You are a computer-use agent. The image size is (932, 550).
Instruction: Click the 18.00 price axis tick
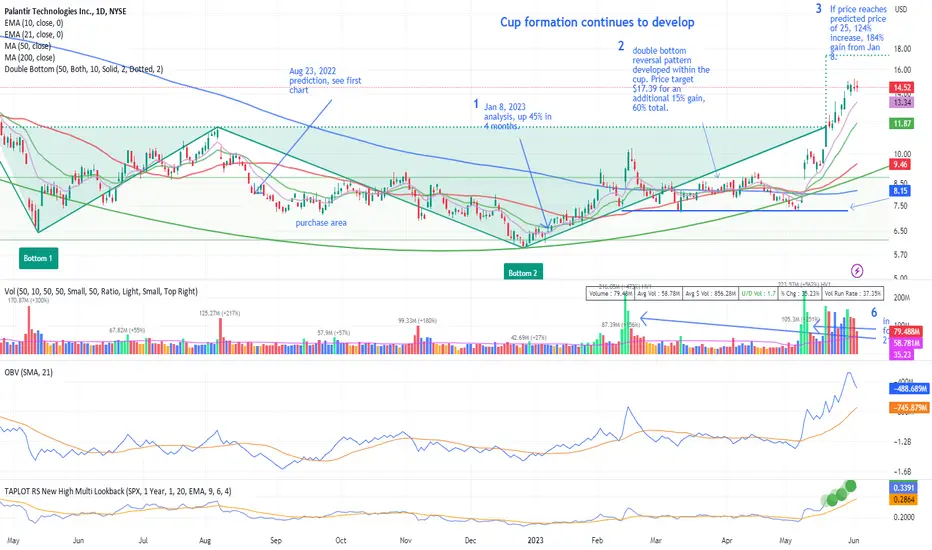click(902, 49)
